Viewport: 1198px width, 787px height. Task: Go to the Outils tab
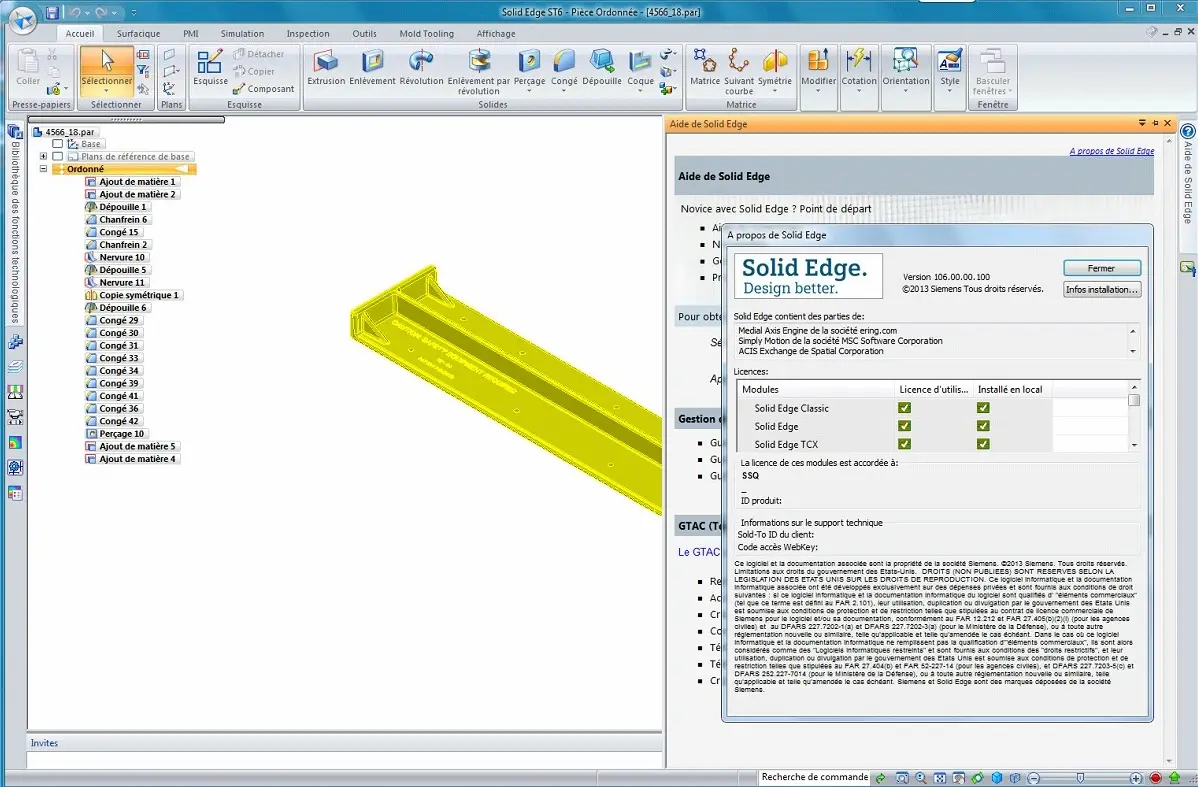364,34
